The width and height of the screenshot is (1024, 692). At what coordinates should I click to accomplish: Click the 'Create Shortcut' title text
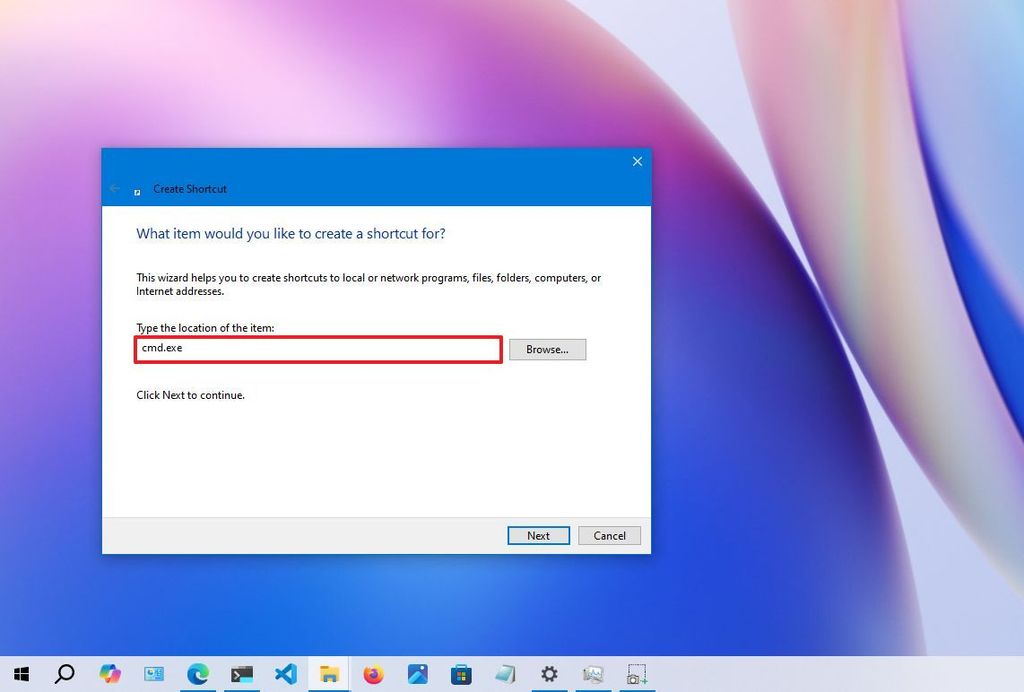point(190,189)
